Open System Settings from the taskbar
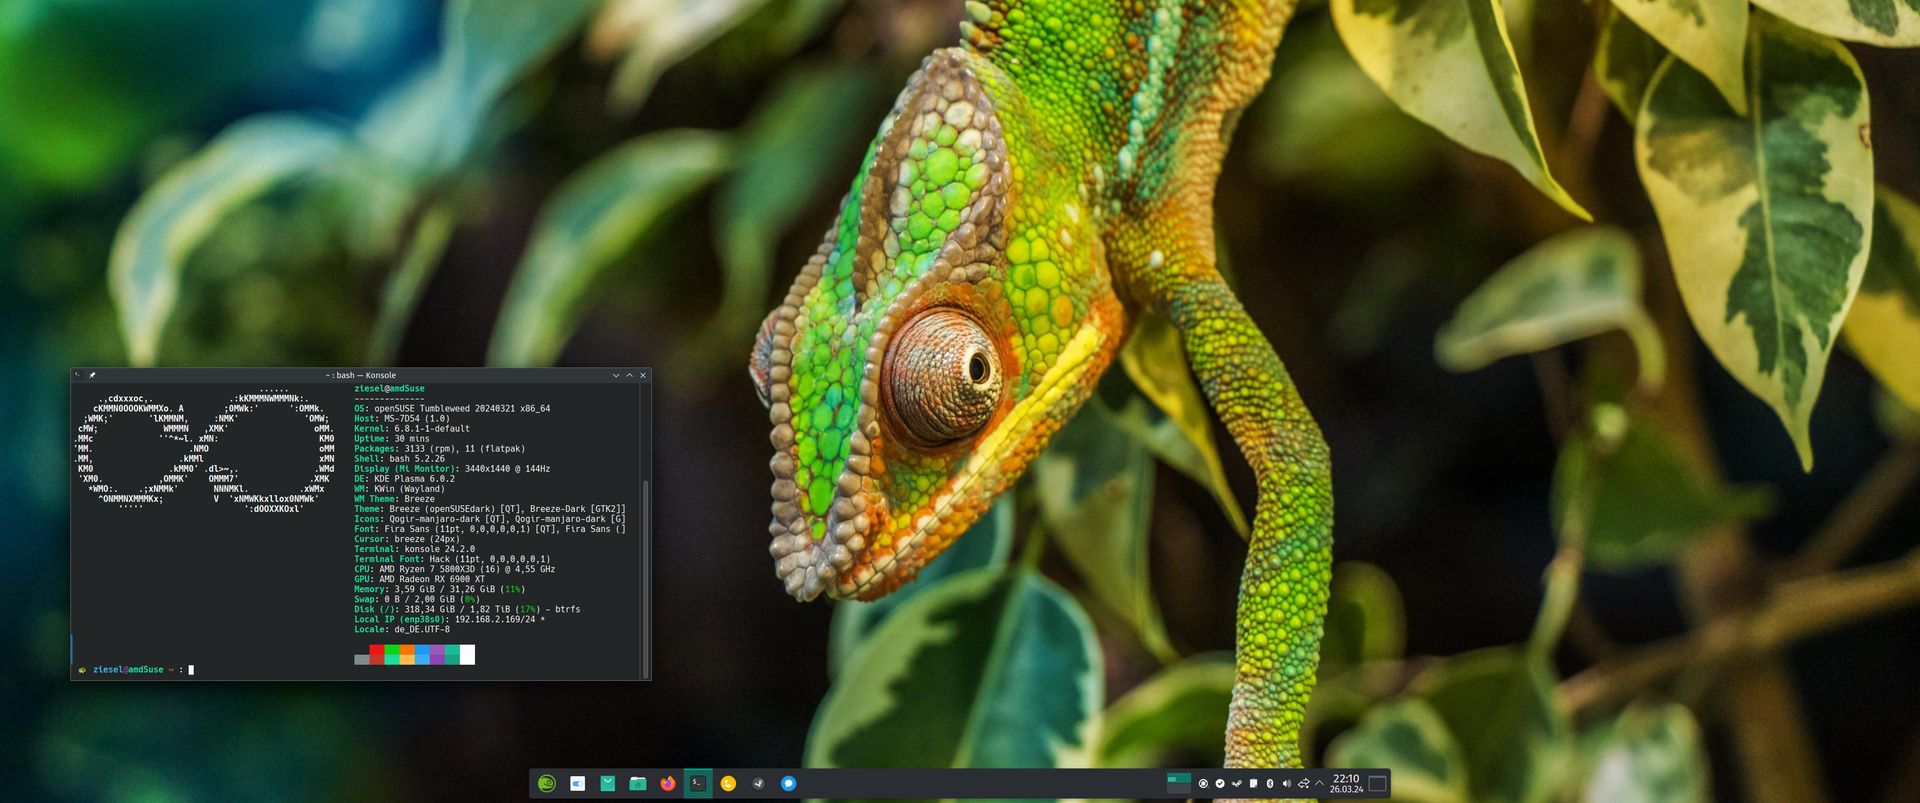This screenshot has width=1920, height=803. click(577, 784)
